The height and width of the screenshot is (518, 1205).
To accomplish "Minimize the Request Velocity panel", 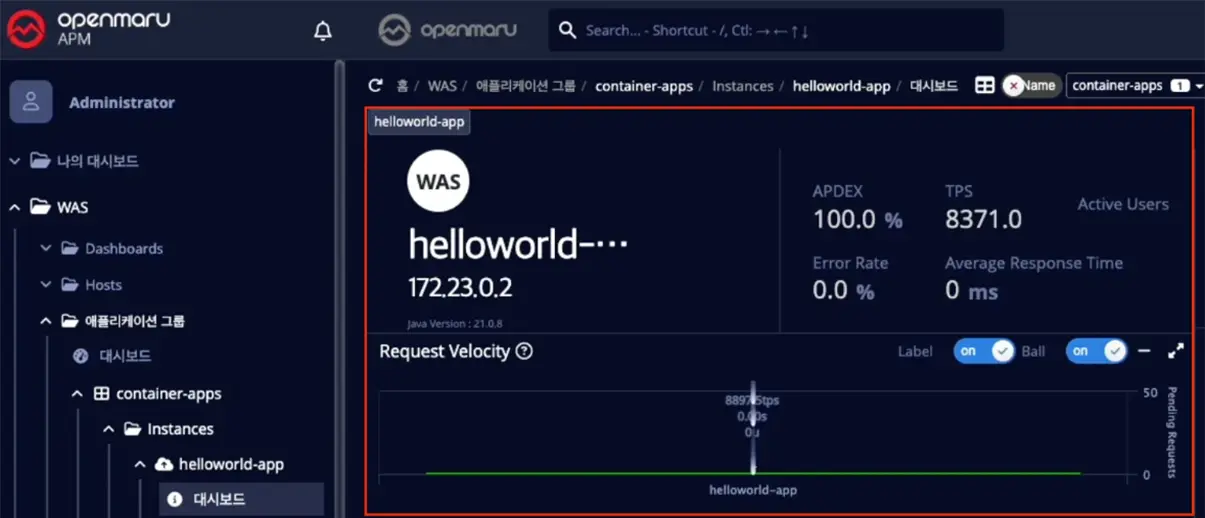I will point(1145,351).
